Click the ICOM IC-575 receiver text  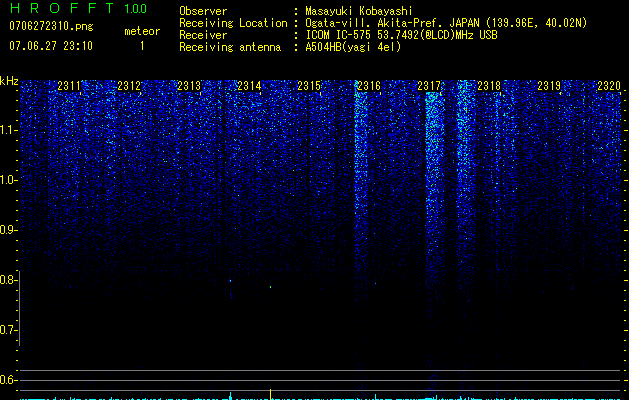click(401, 35)
